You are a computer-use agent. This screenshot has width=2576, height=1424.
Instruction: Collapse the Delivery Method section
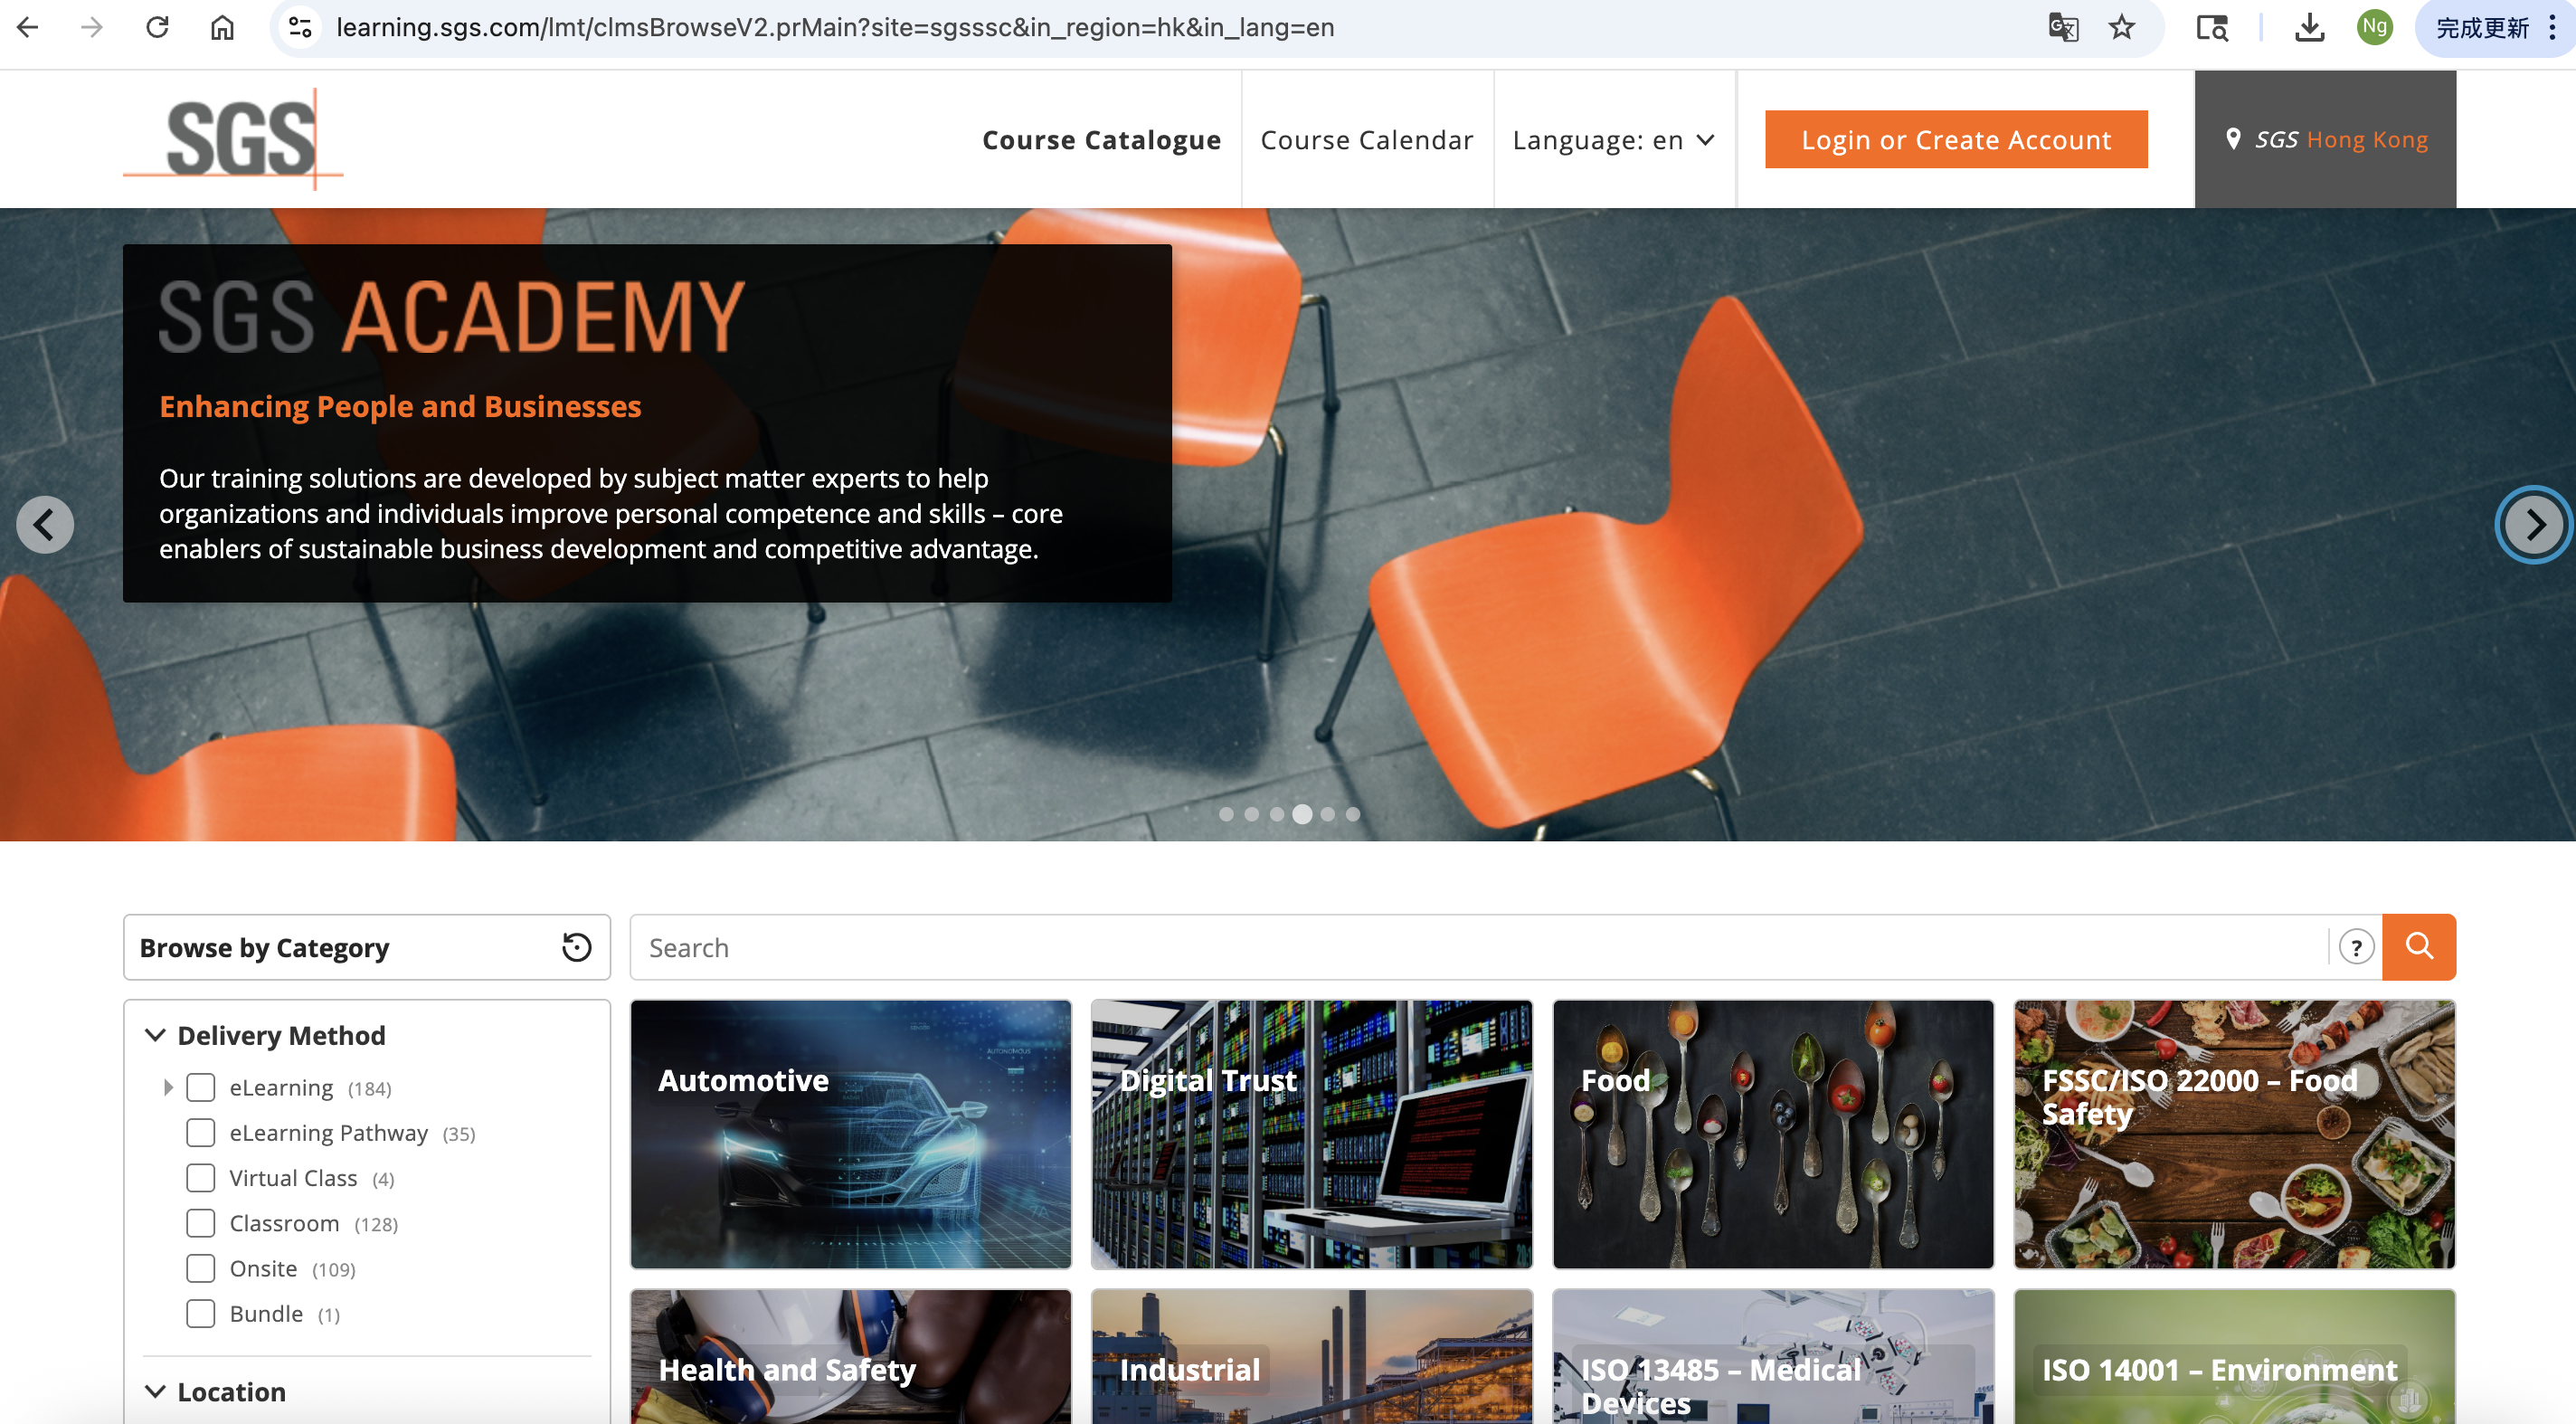point(155,1034)
